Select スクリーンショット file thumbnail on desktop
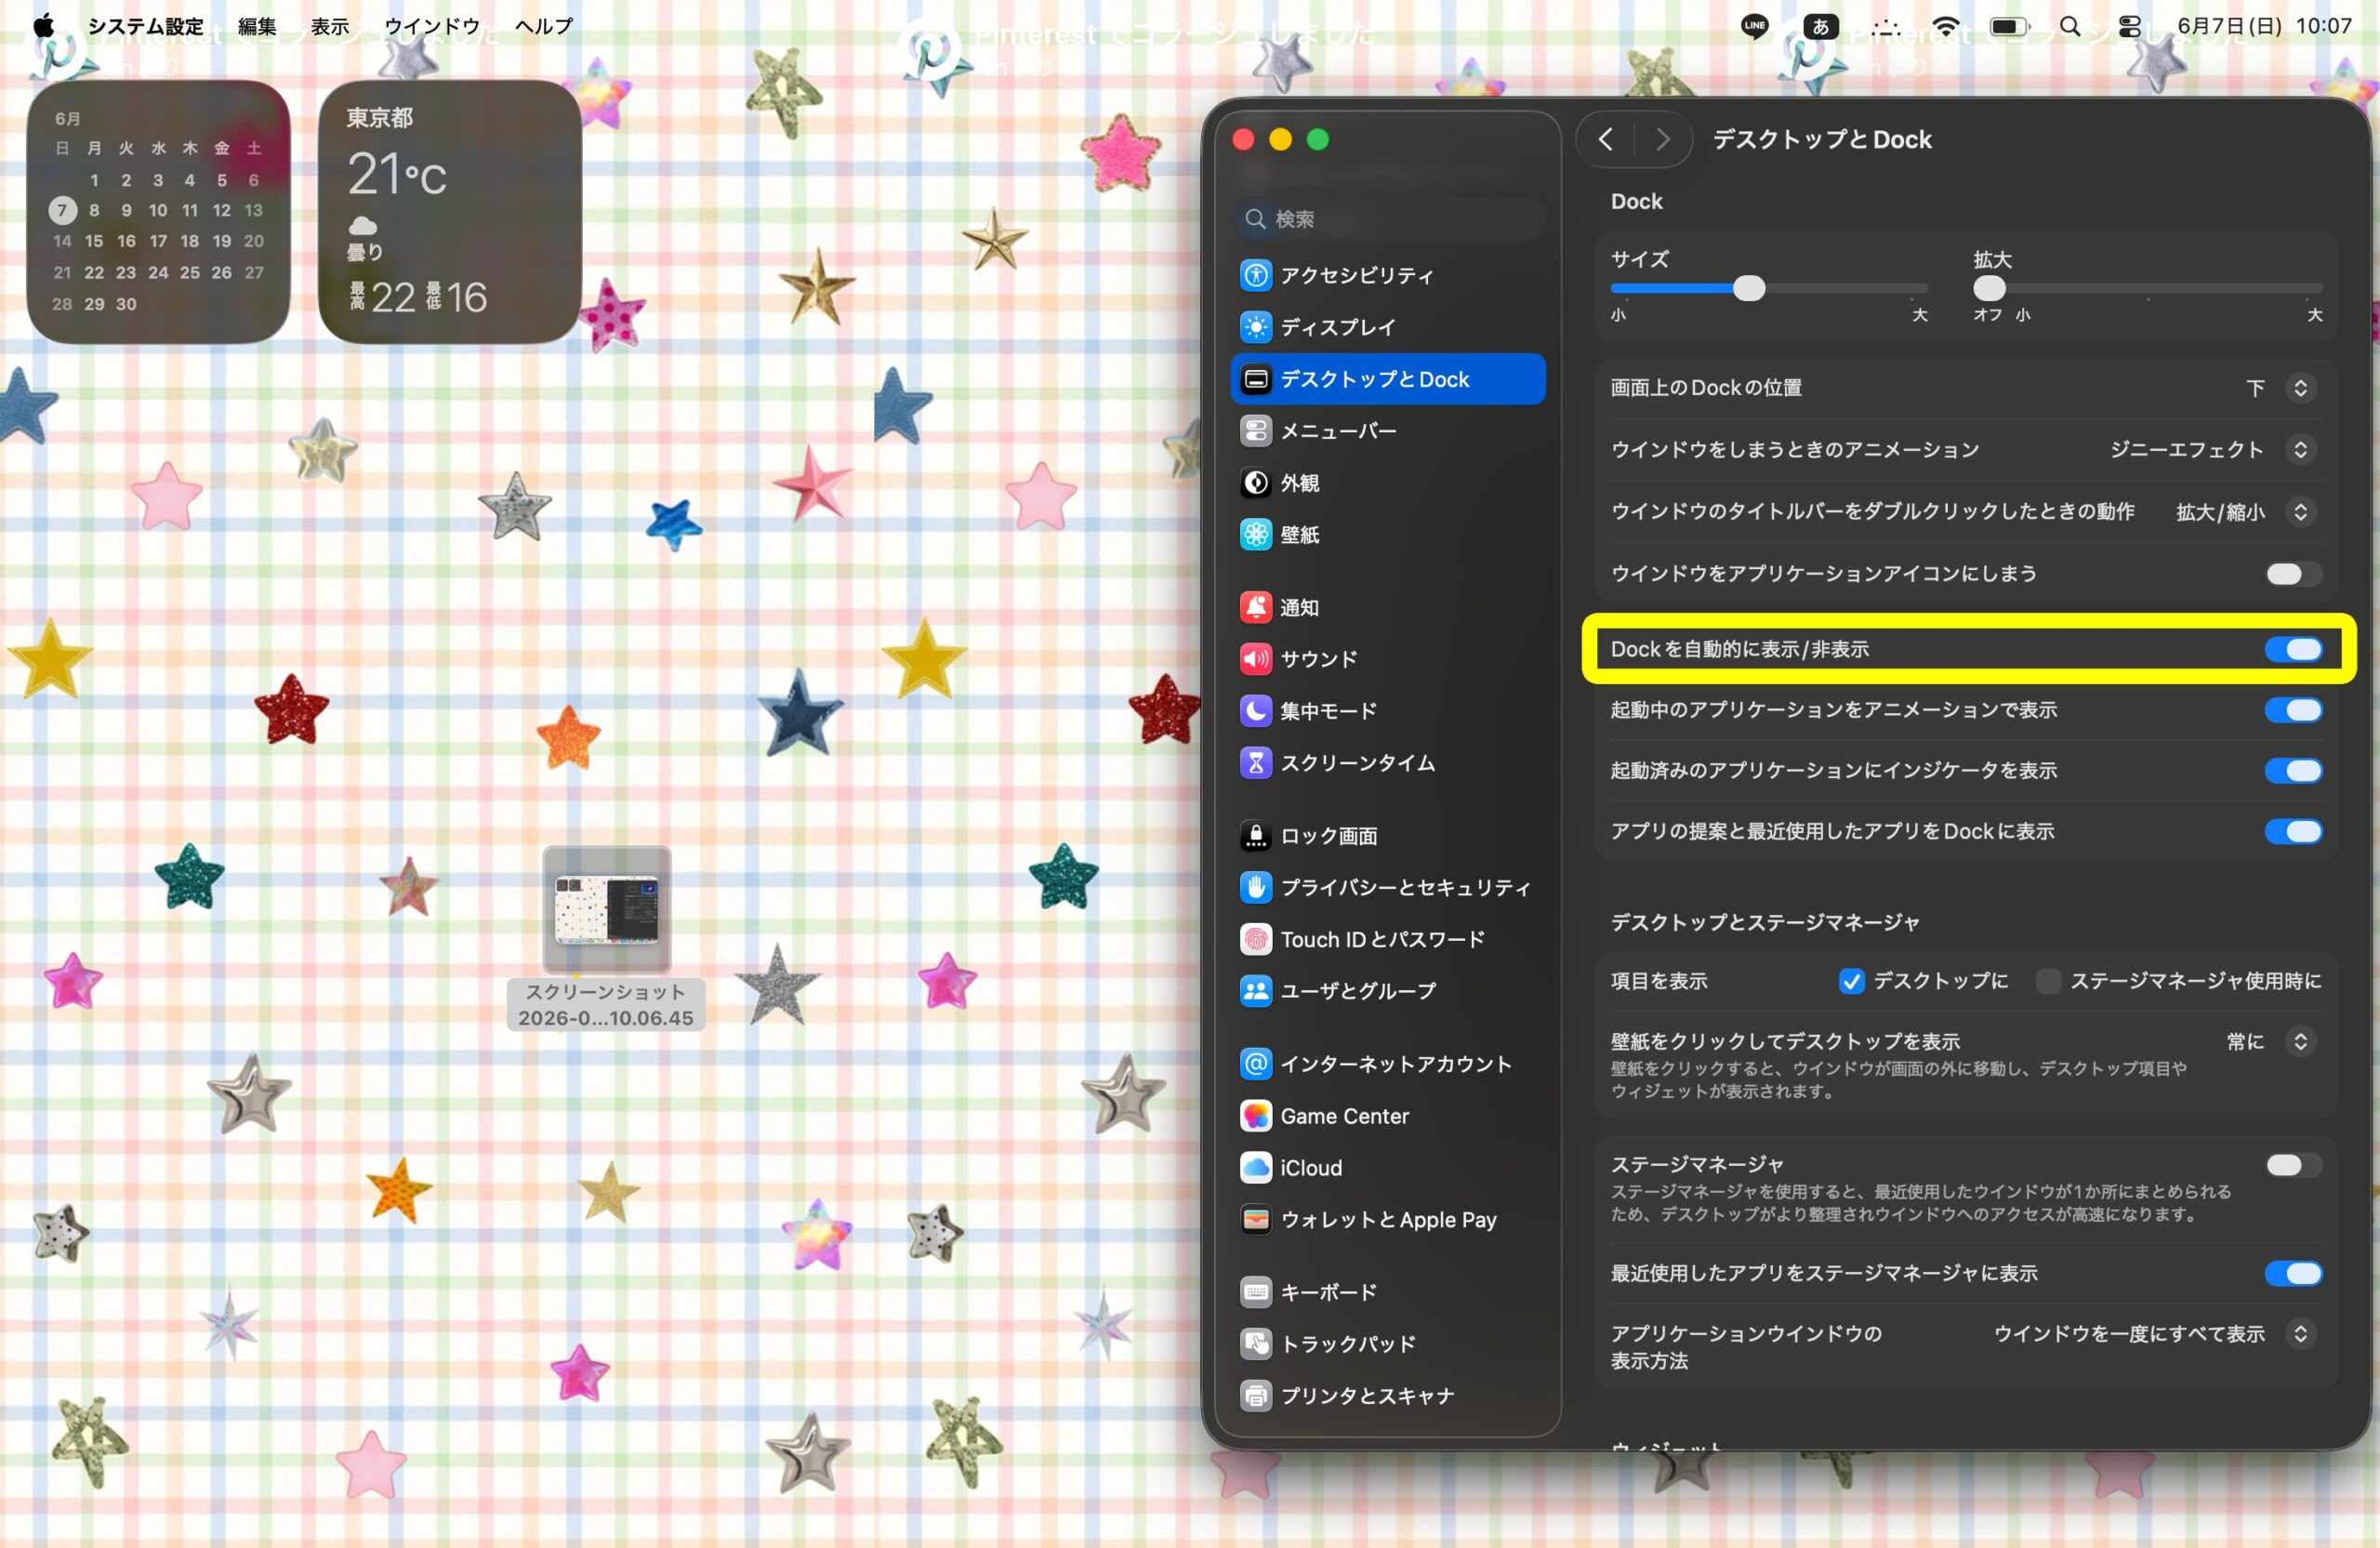This screenshot has width=2380, height=1548. click(x=606, y=909)
